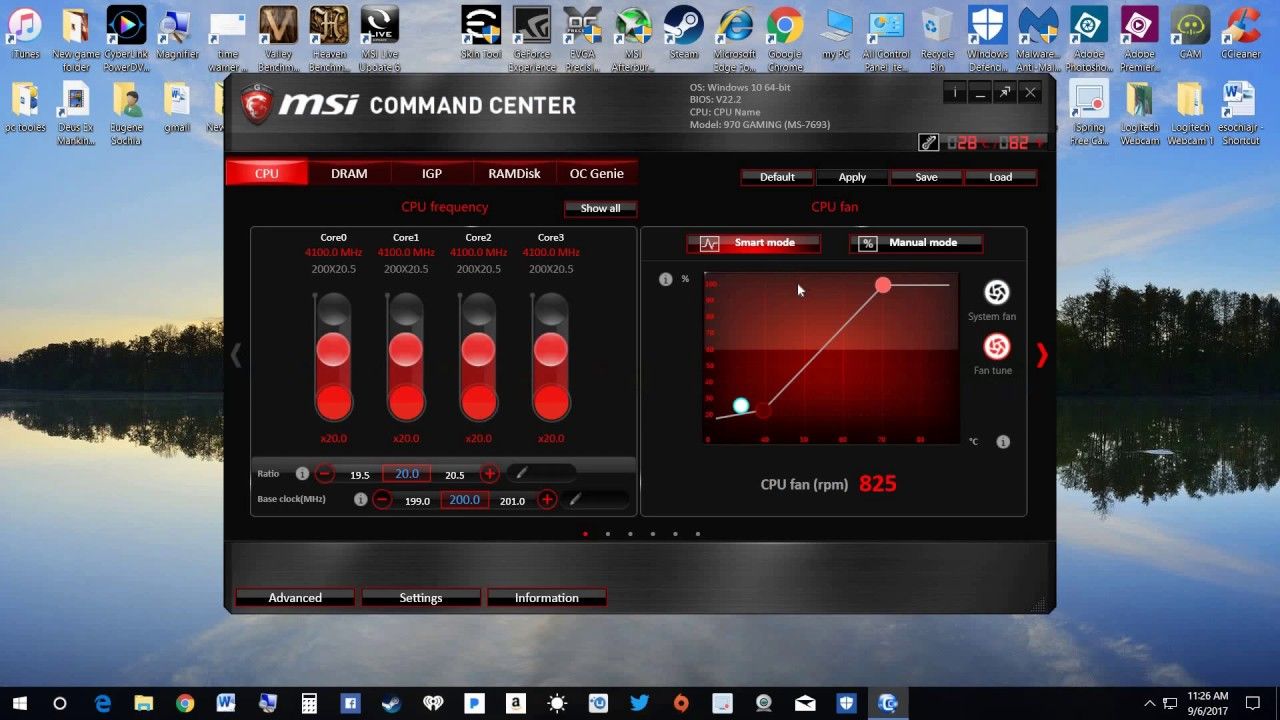Enable Manual mode for CPU fan

(x=916, y=243)
